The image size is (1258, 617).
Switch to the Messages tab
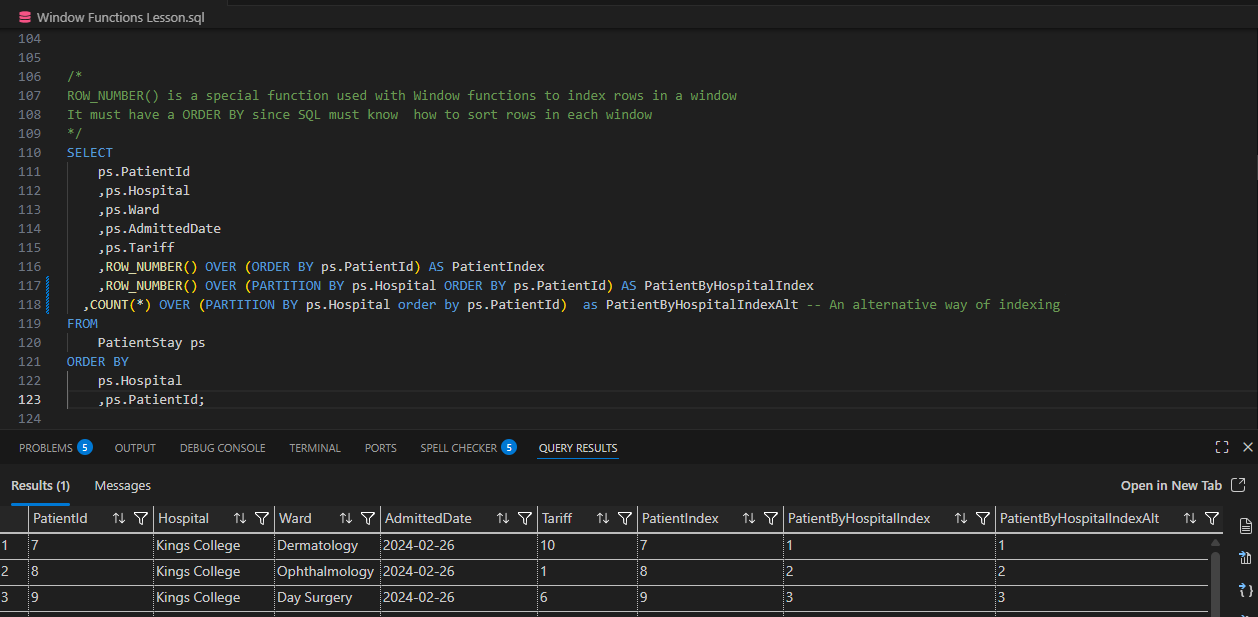pyautogui.click(x=122, y=485)
